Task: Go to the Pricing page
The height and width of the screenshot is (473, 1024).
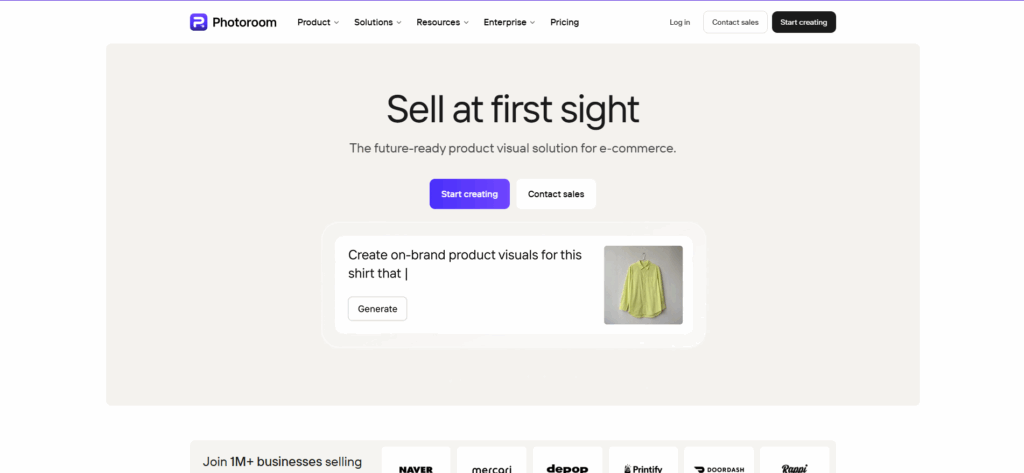Action: pos(564,22)
